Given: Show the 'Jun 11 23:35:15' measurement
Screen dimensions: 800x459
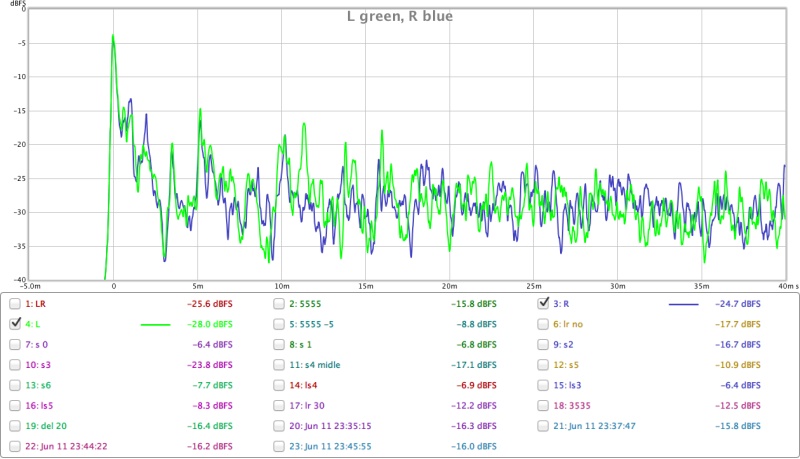Looking at the screenshot, I should pos(279,426).
